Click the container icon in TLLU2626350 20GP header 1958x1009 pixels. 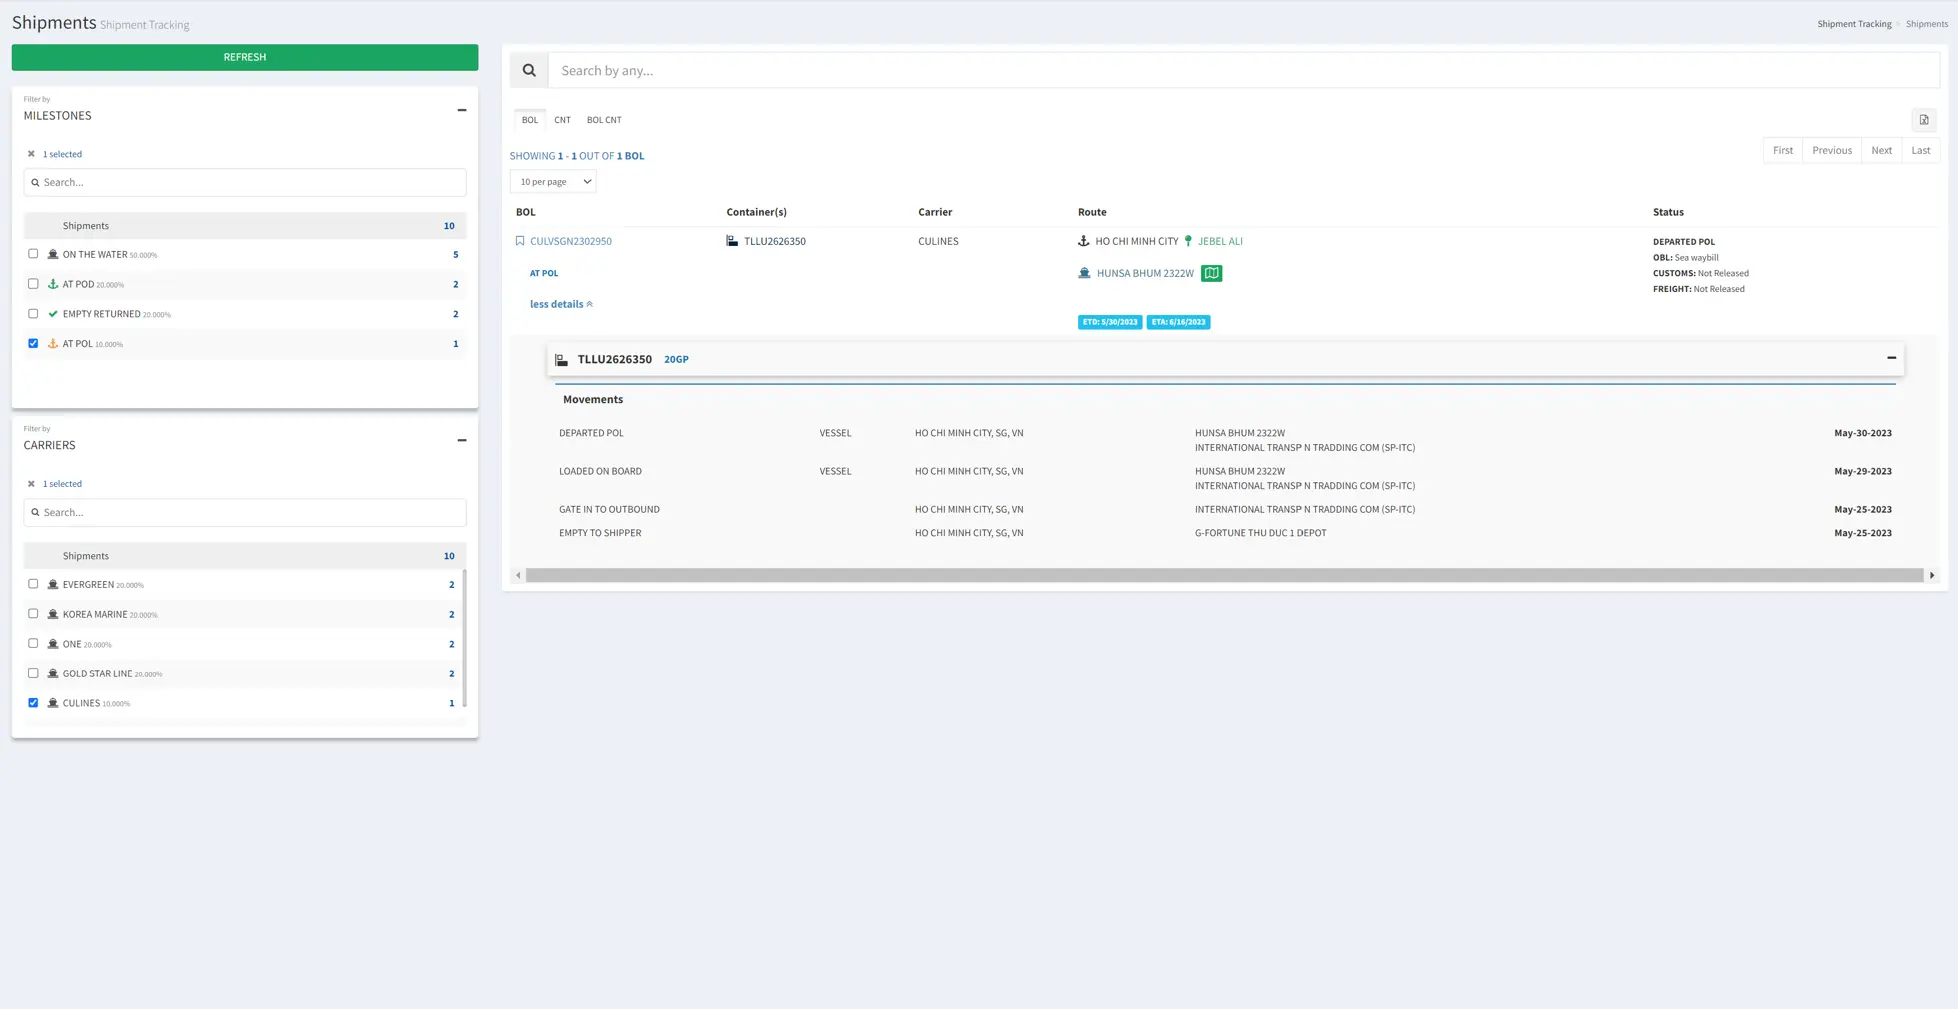pyautogui.click(x=562, y=360)
